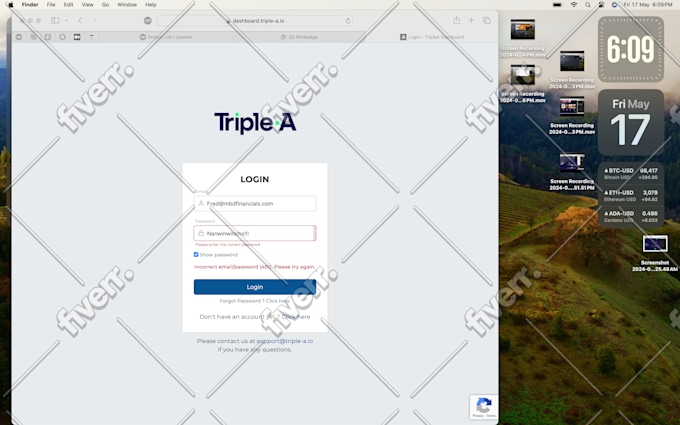This screenshot has width=680, height=425.
Task: Click the BTC-USD row in stocks widget
Action: (631, 173)
